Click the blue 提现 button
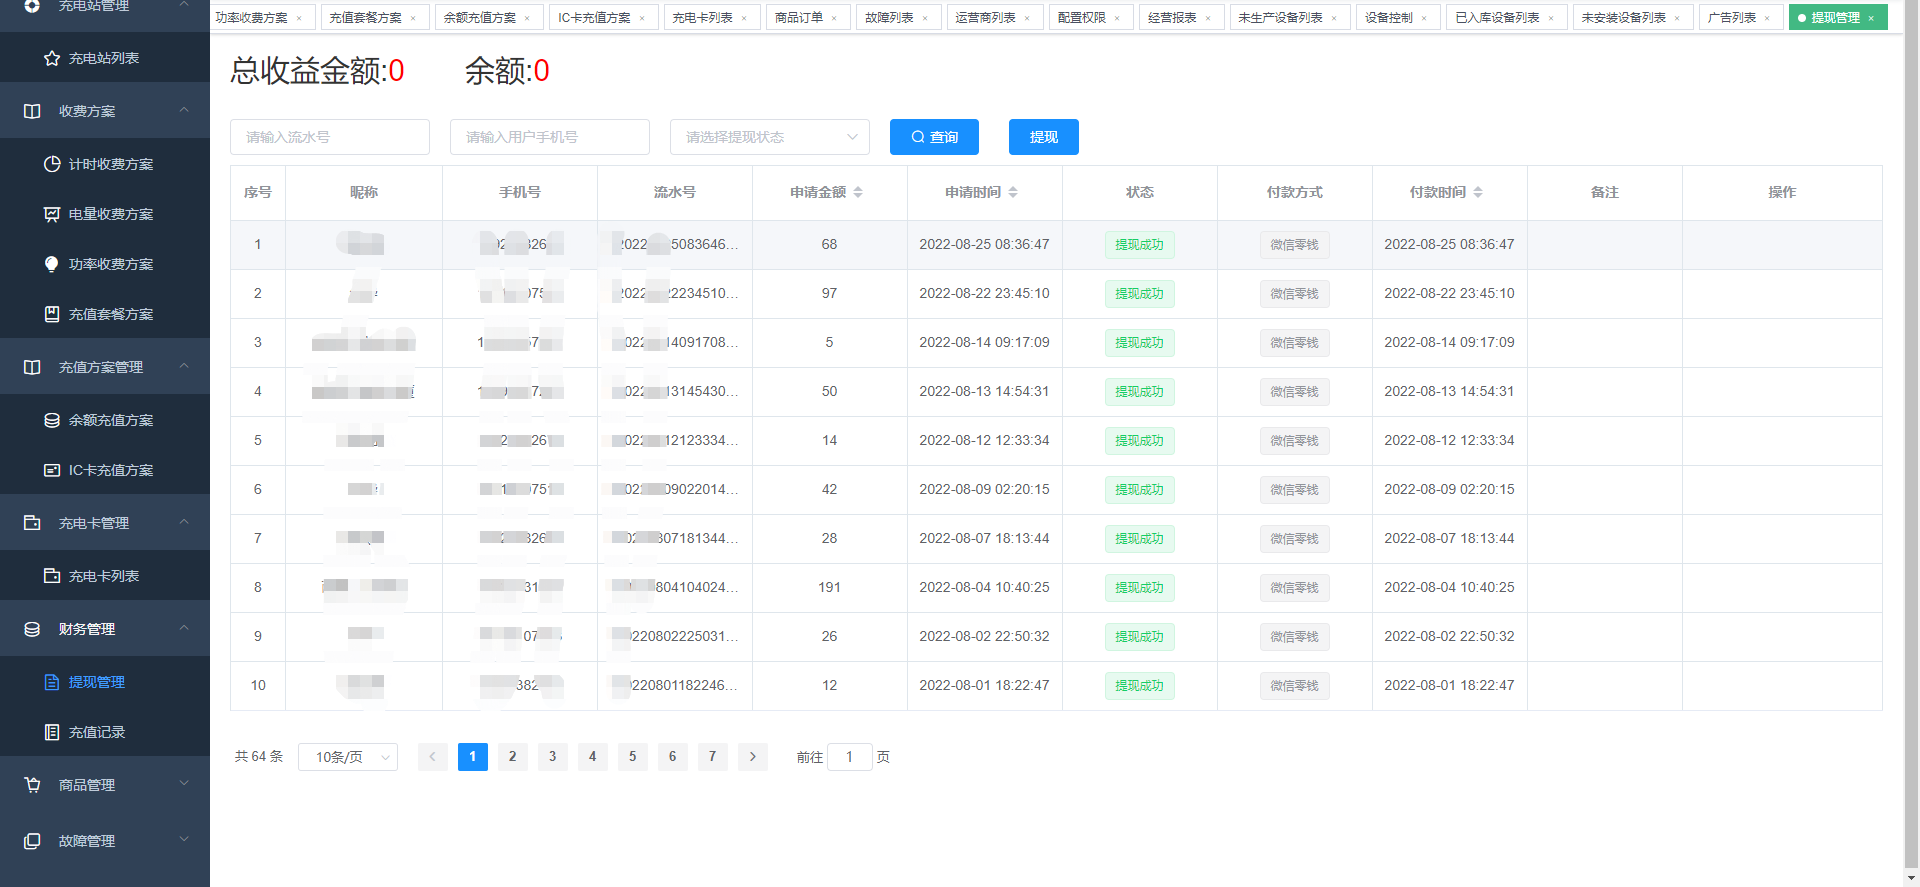Screen dimensions: 1920x887 click(x=1043, y=137)
